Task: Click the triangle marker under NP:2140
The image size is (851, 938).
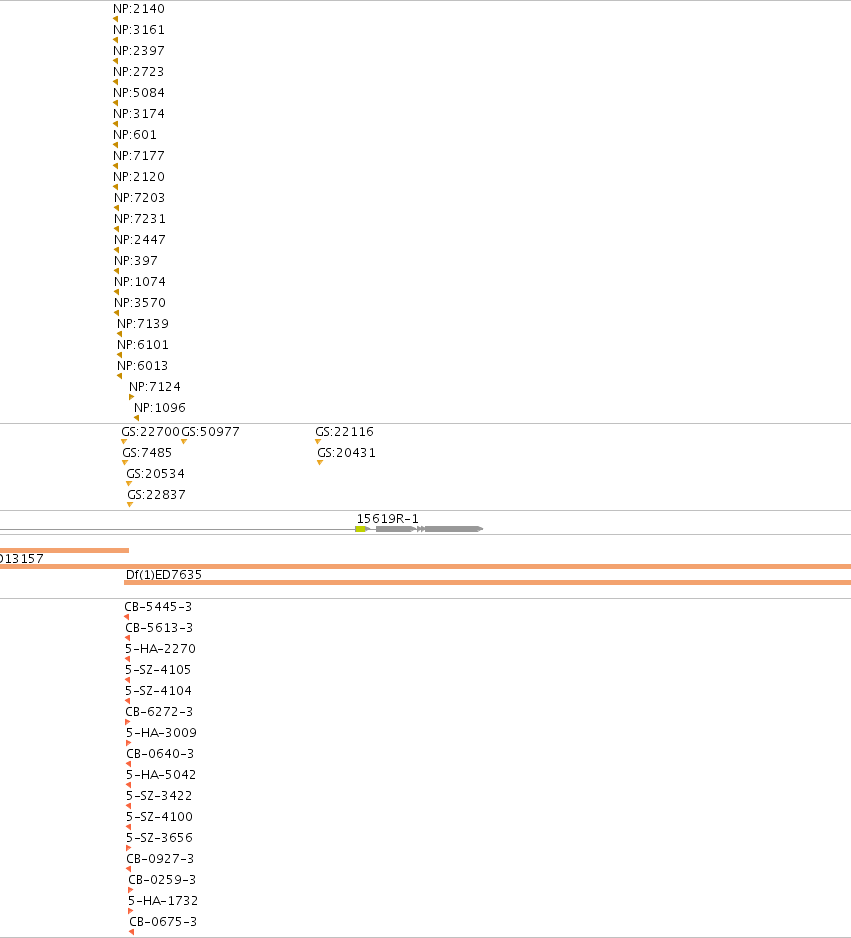Action: 115,19
